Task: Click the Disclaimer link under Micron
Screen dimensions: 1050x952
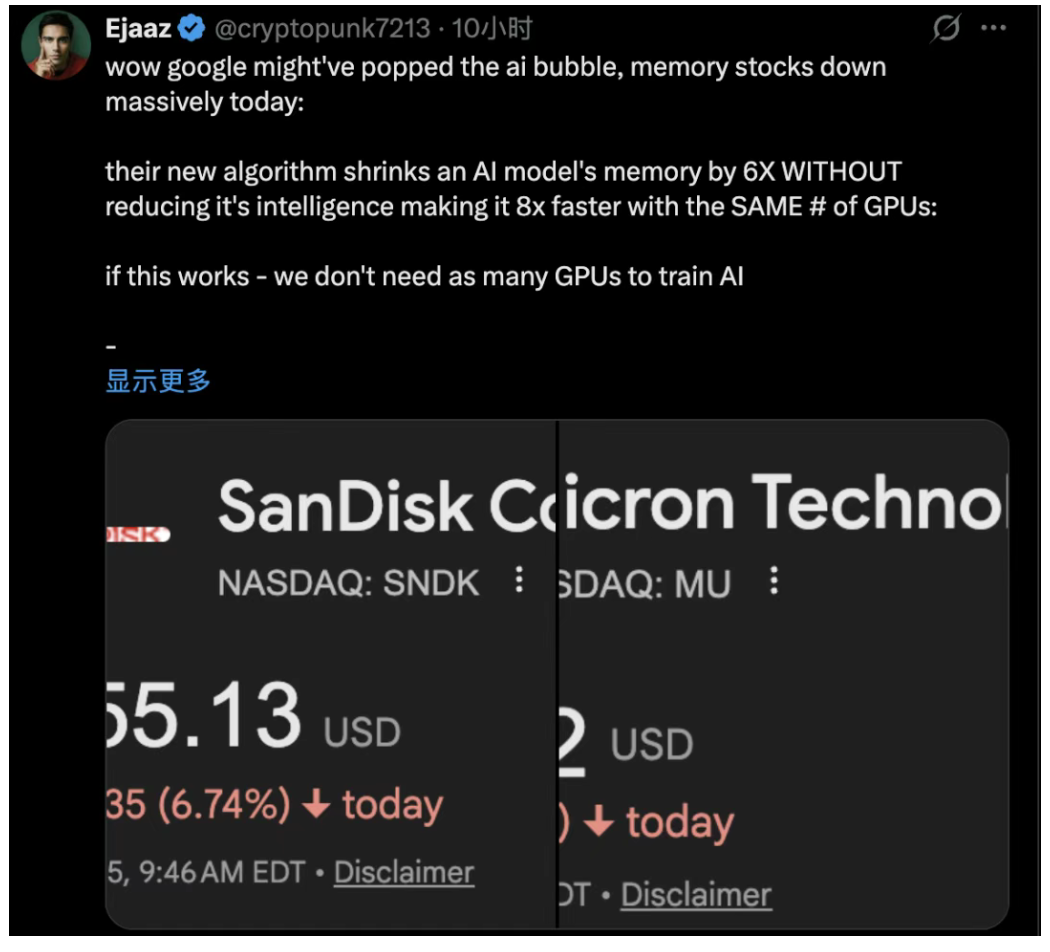Action: pos(696,894)
